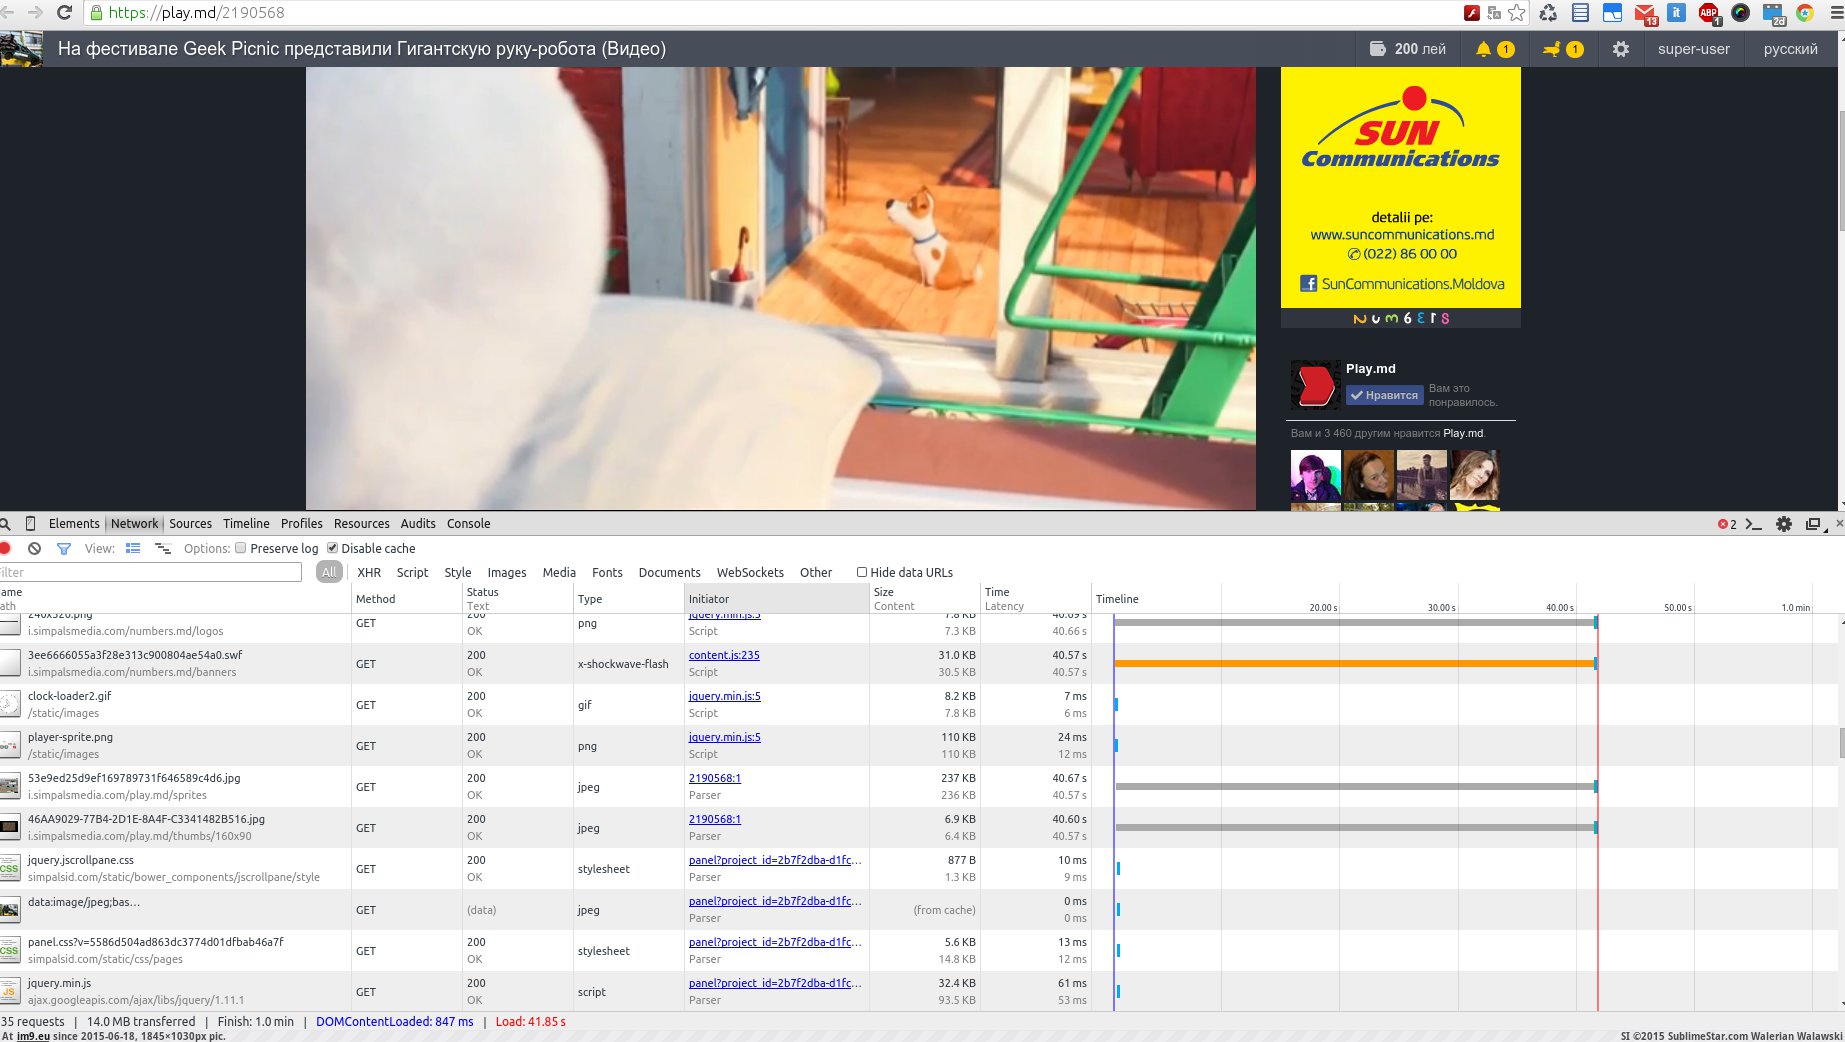
Task: Enable the Preserve log checkbox
Action: pyautogui.click(x=241, y=548)
